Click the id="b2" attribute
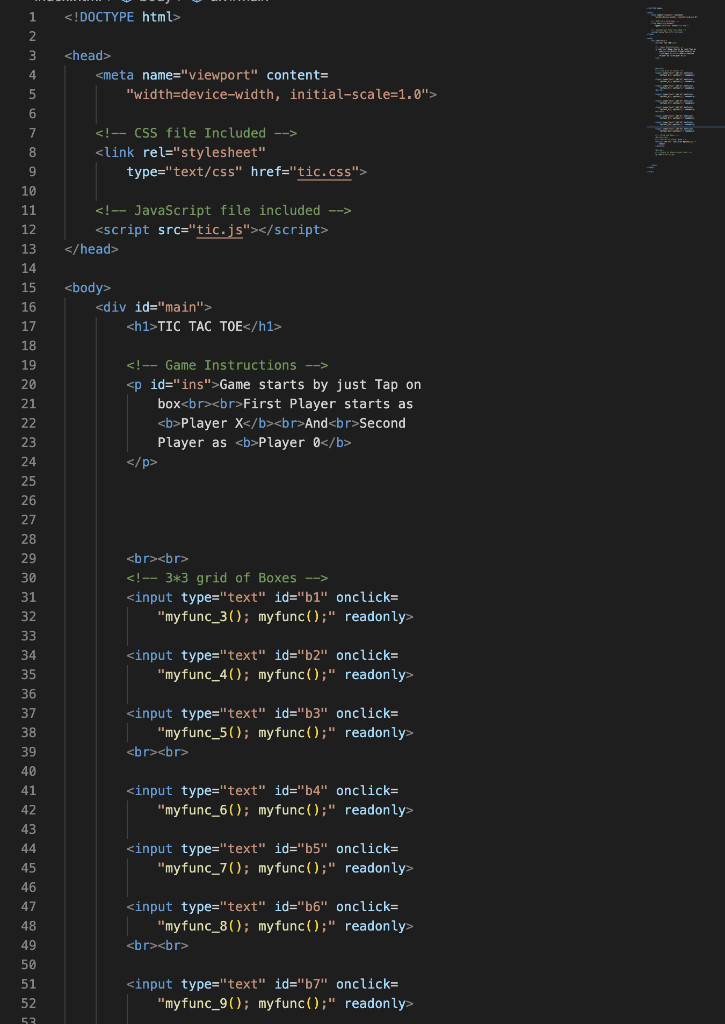The width and height of the screenshot is (725, 1024). point(301,656)
